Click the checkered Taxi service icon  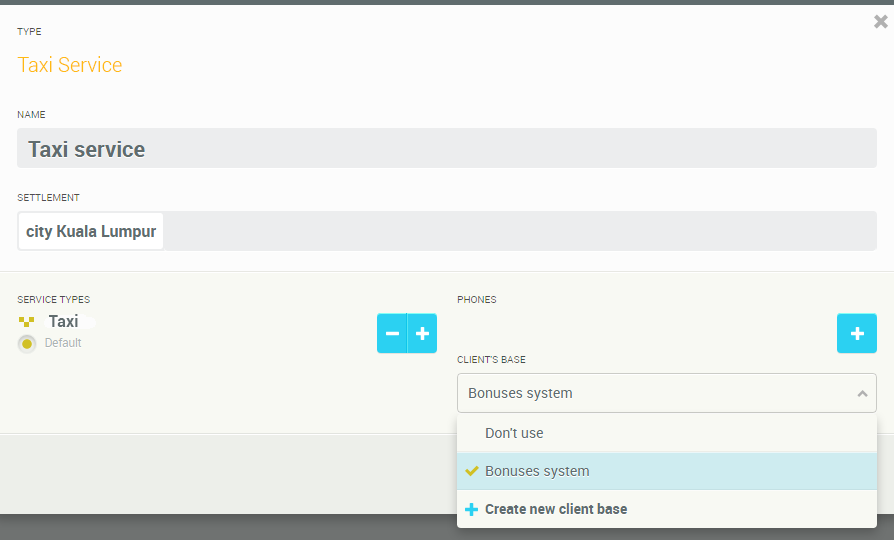click(27, 322)
